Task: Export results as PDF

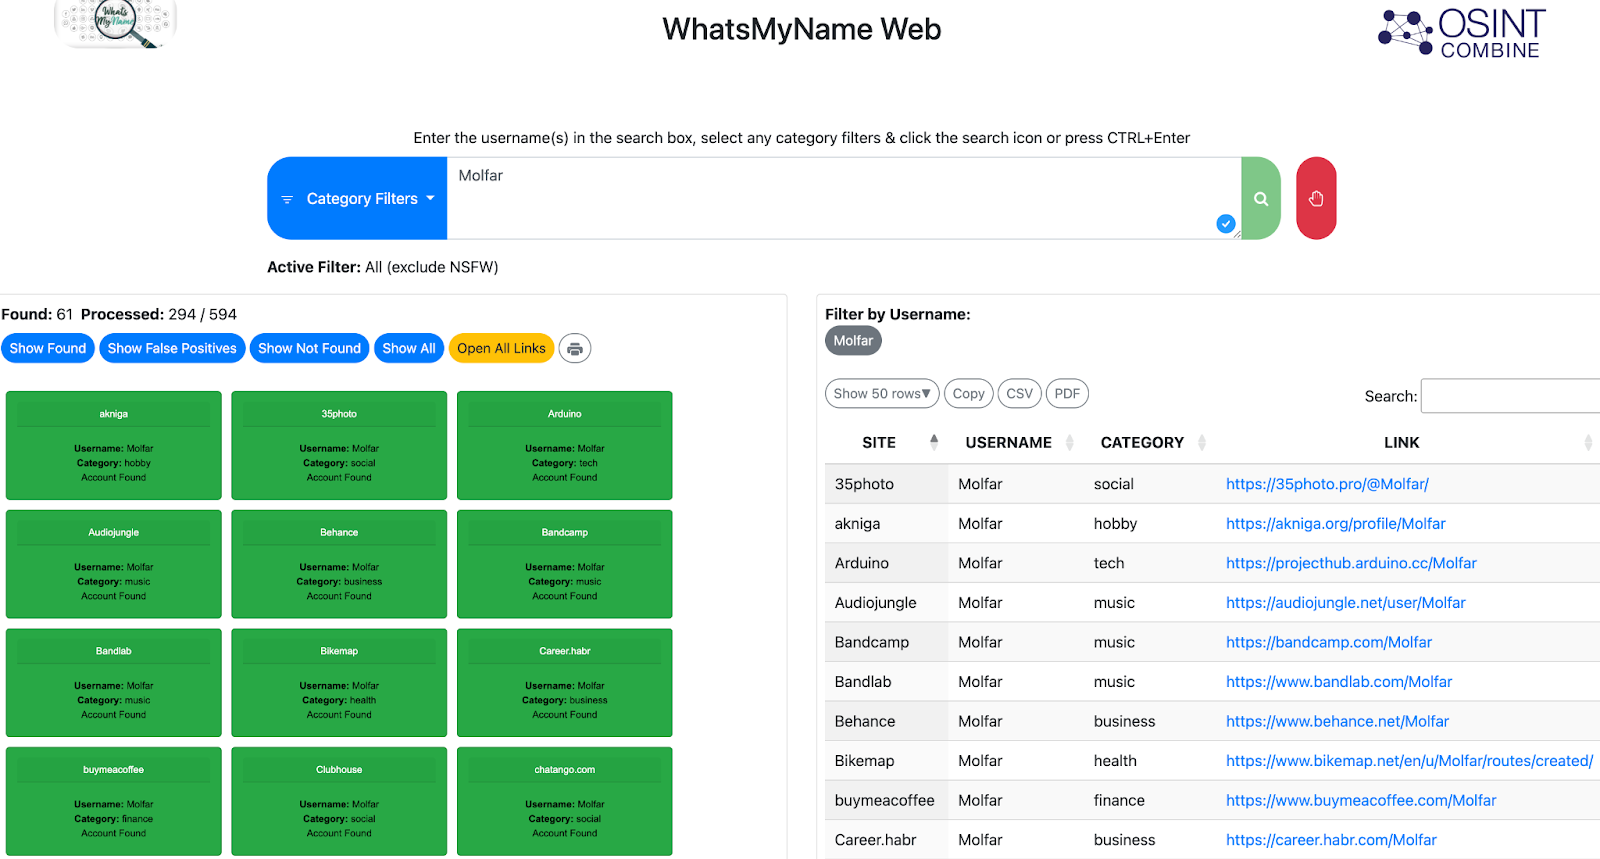Action: coord(1067,394)
